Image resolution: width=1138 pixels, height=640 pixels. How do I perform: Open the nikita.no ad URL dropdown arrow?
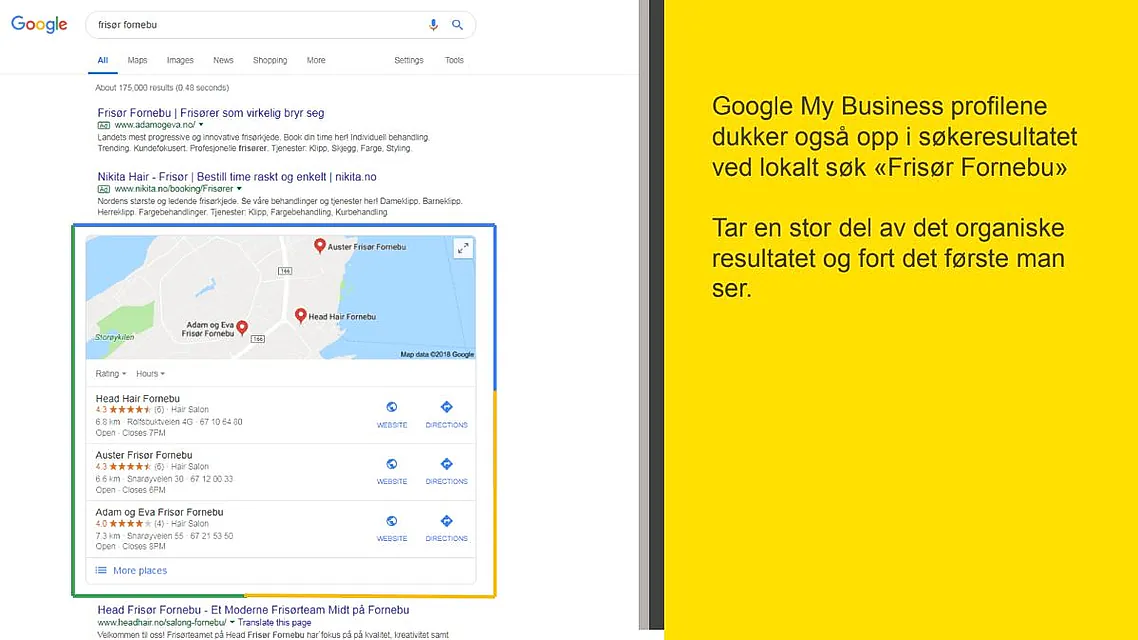tap(239, 189)
